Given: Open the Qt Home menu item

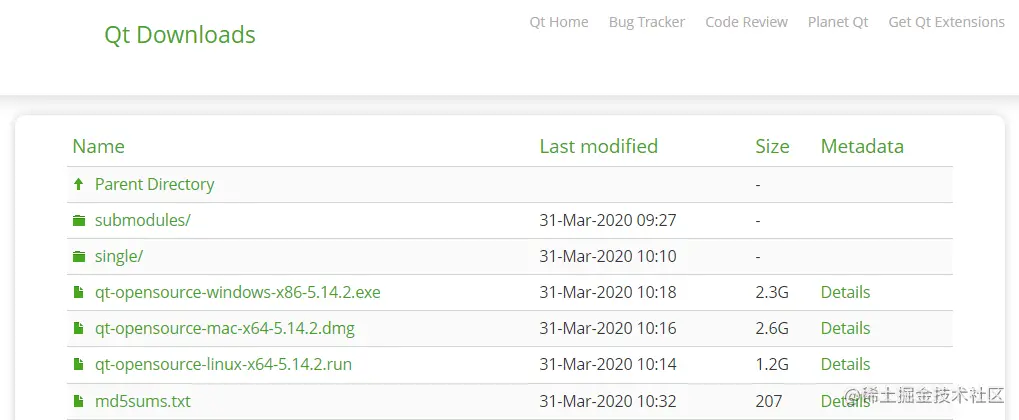Looking at the screenshot, I should [x=559, y=22].
